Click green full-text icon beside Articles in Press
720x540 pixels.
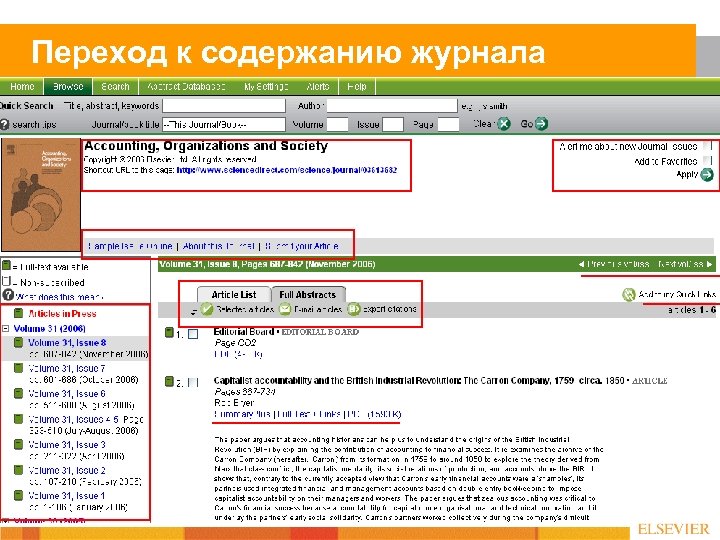click(18, 314)
